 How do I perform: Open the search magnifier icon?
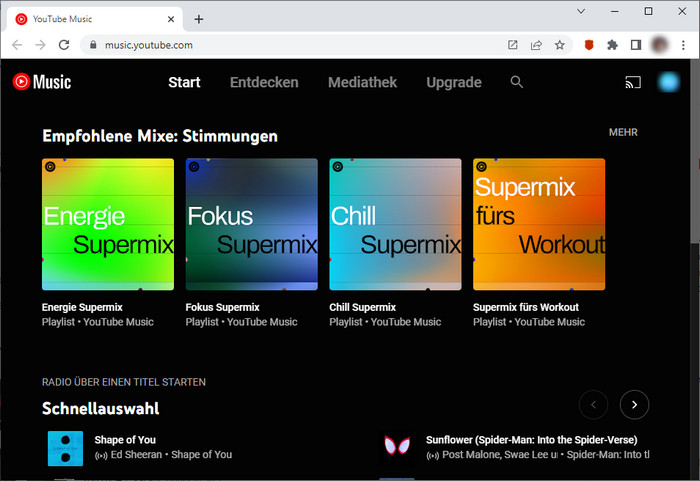[517, 82]
